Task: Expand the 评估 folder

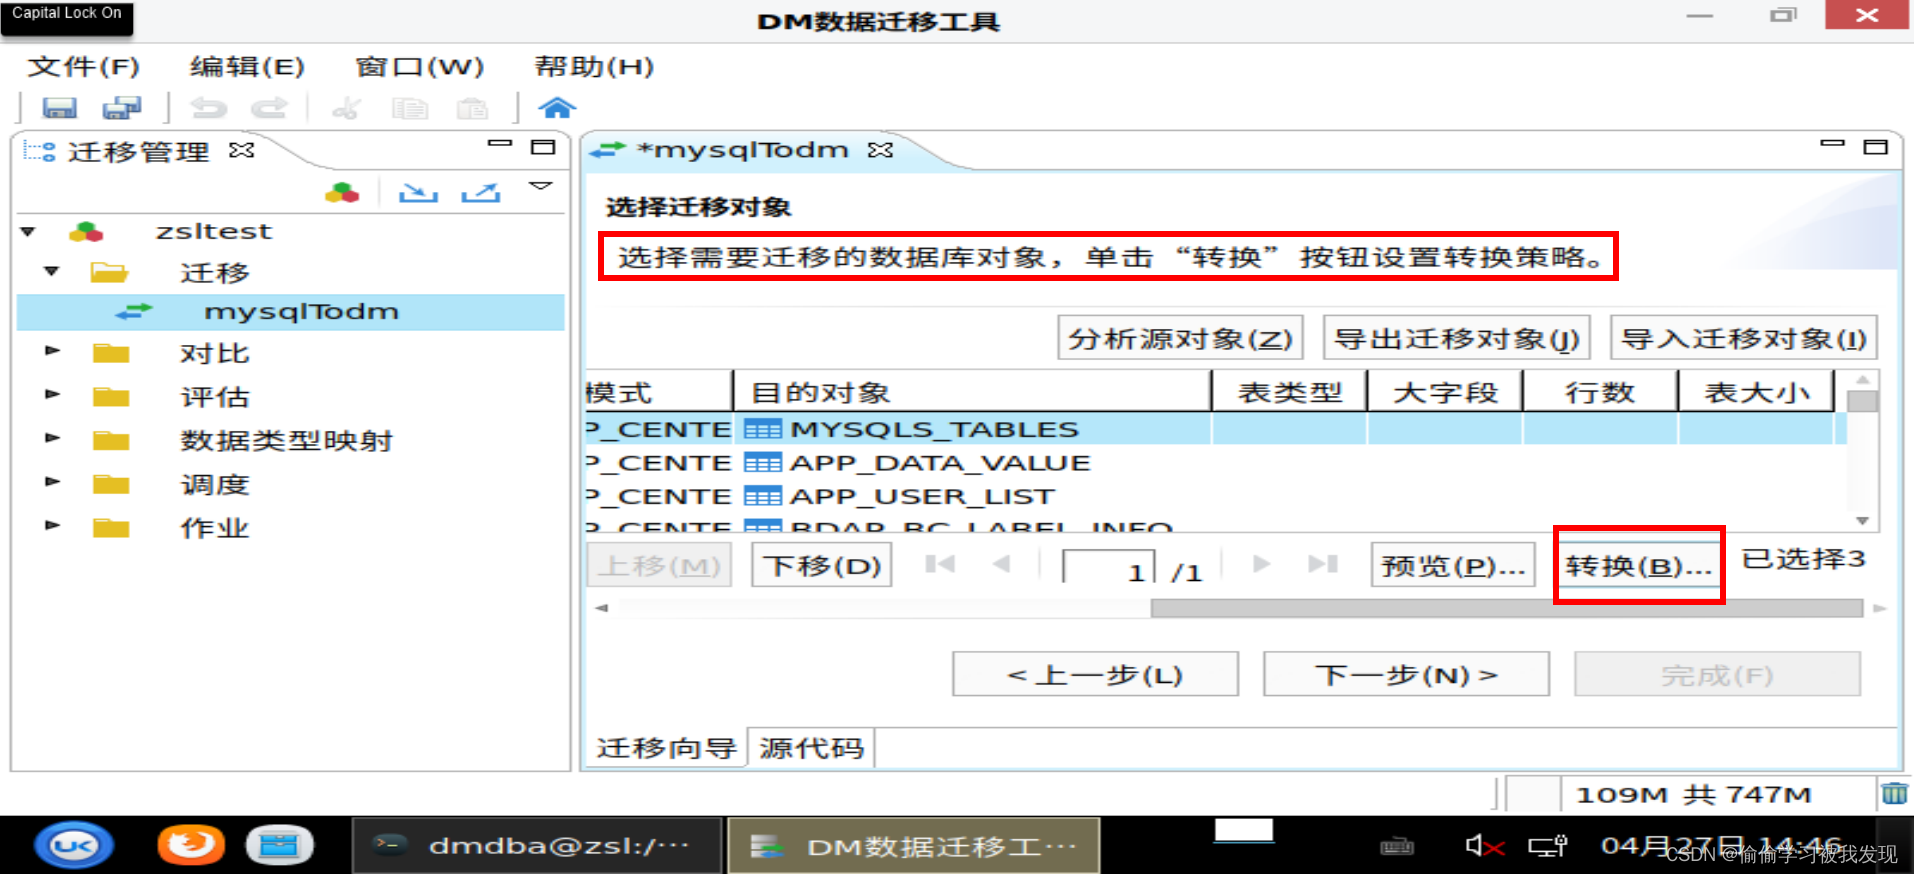Action: [53, 394]
